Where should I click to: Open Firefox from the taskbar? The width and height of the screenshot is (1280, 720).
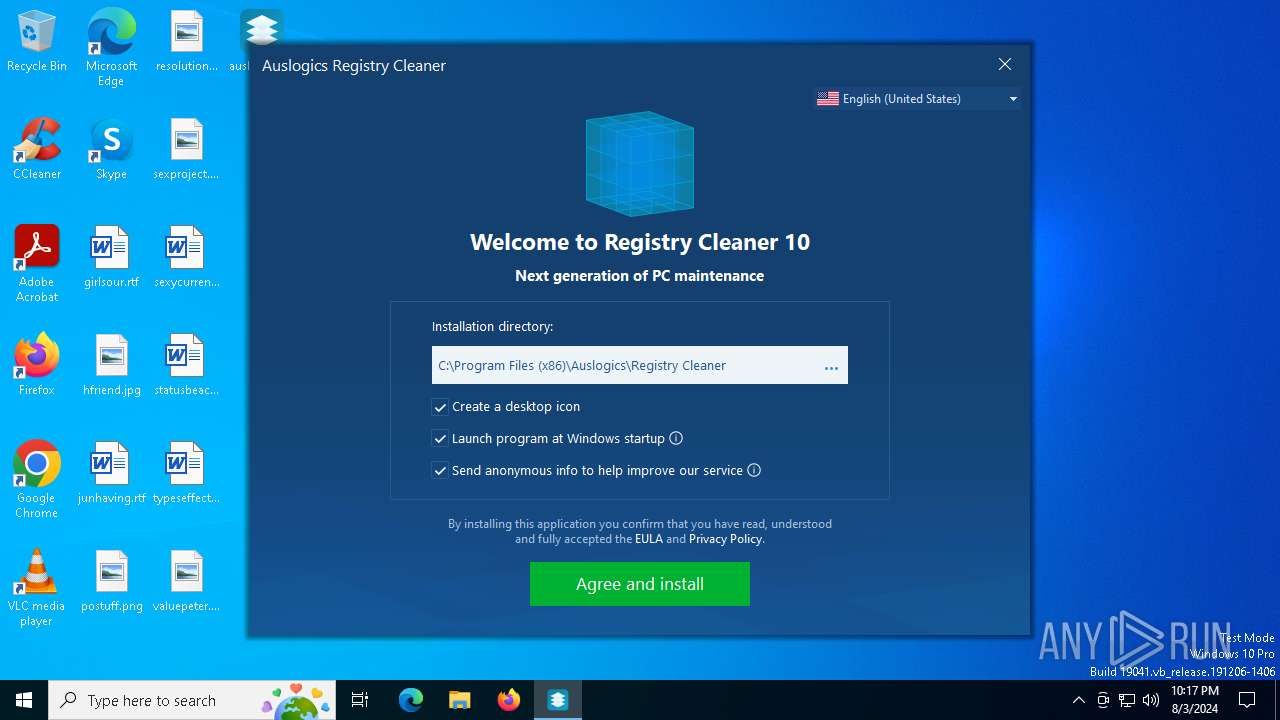508,700
